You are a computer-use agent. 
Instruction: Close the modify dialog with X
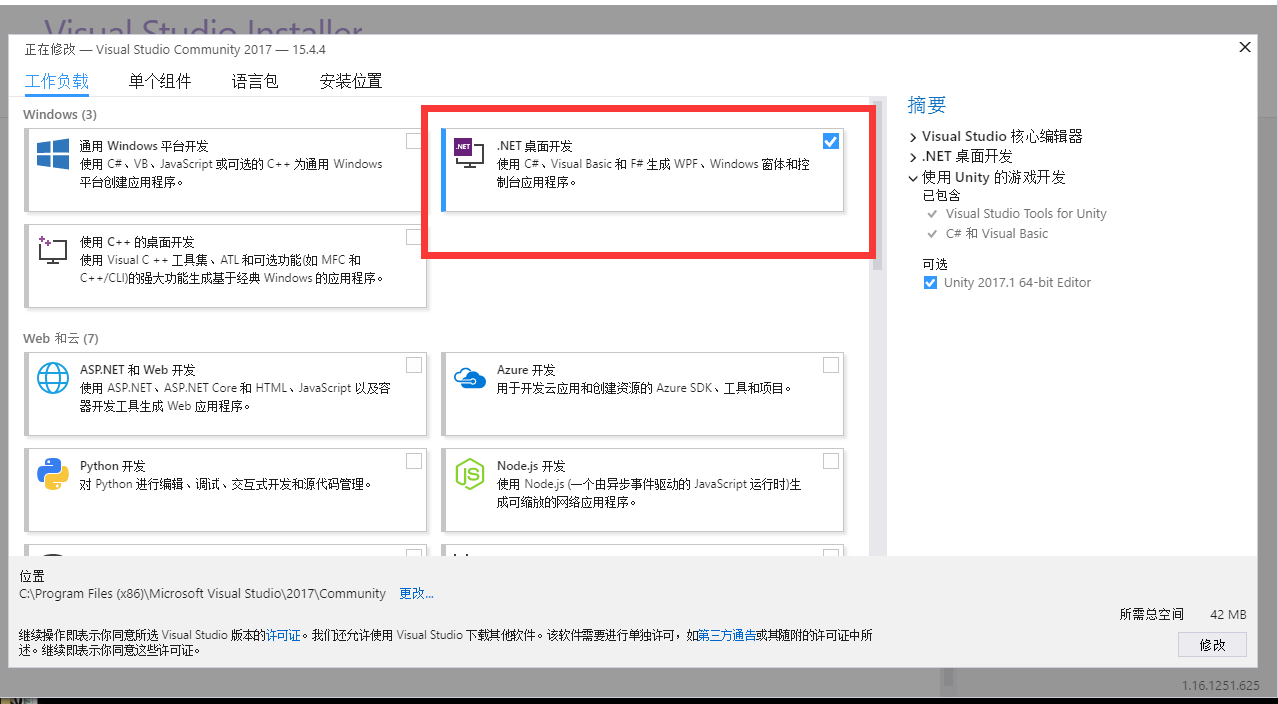[x=1245, y=47]
